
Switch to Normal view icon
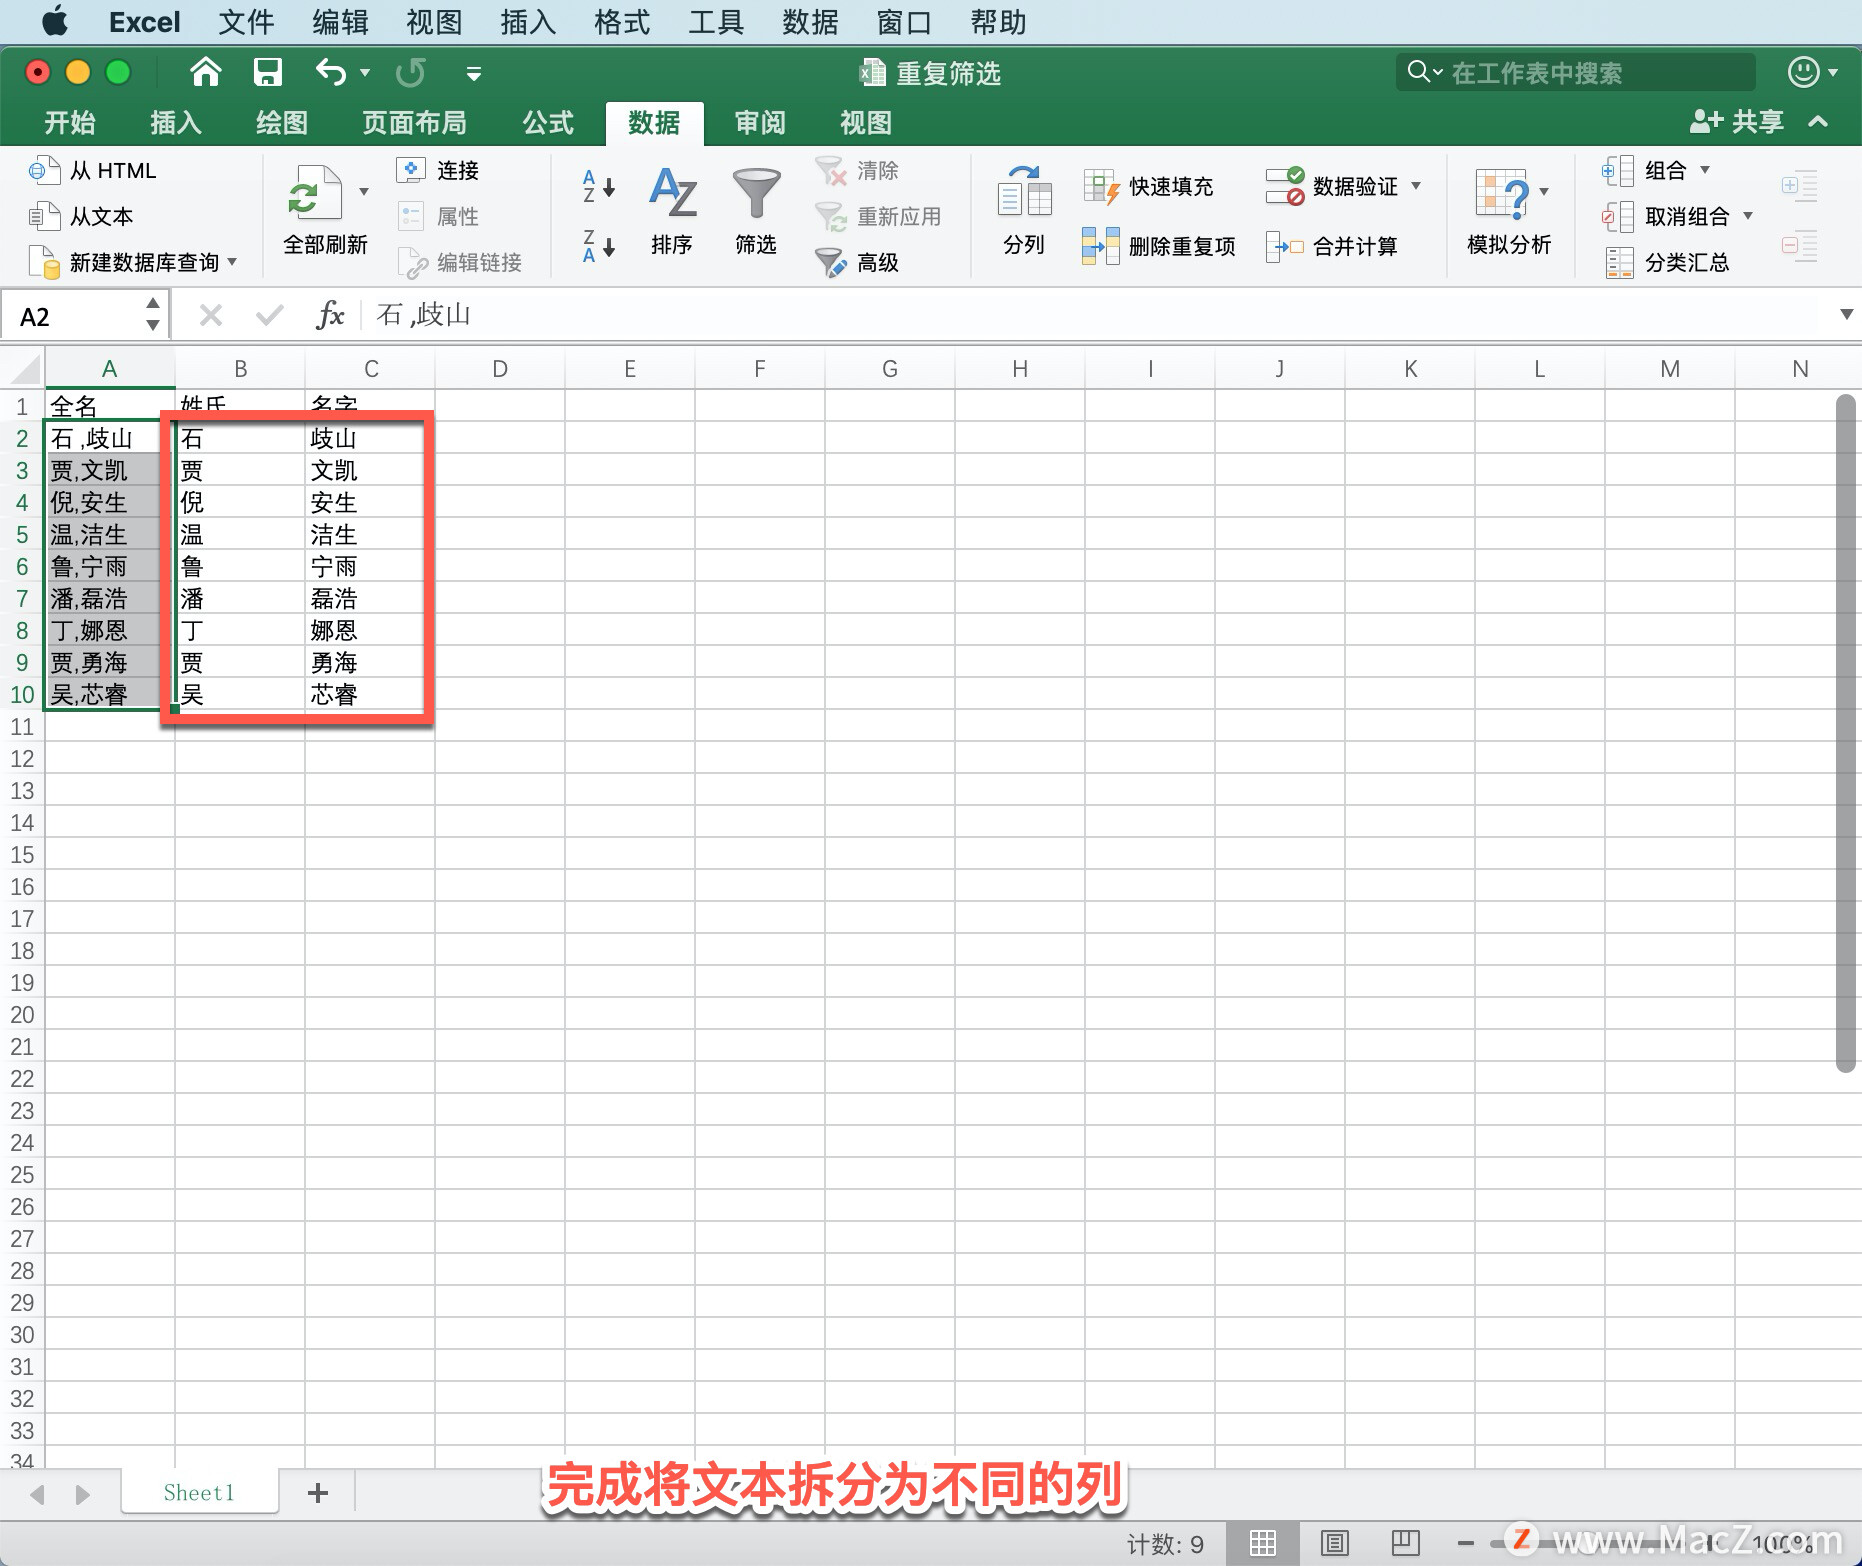[x=1263, y=1543]
